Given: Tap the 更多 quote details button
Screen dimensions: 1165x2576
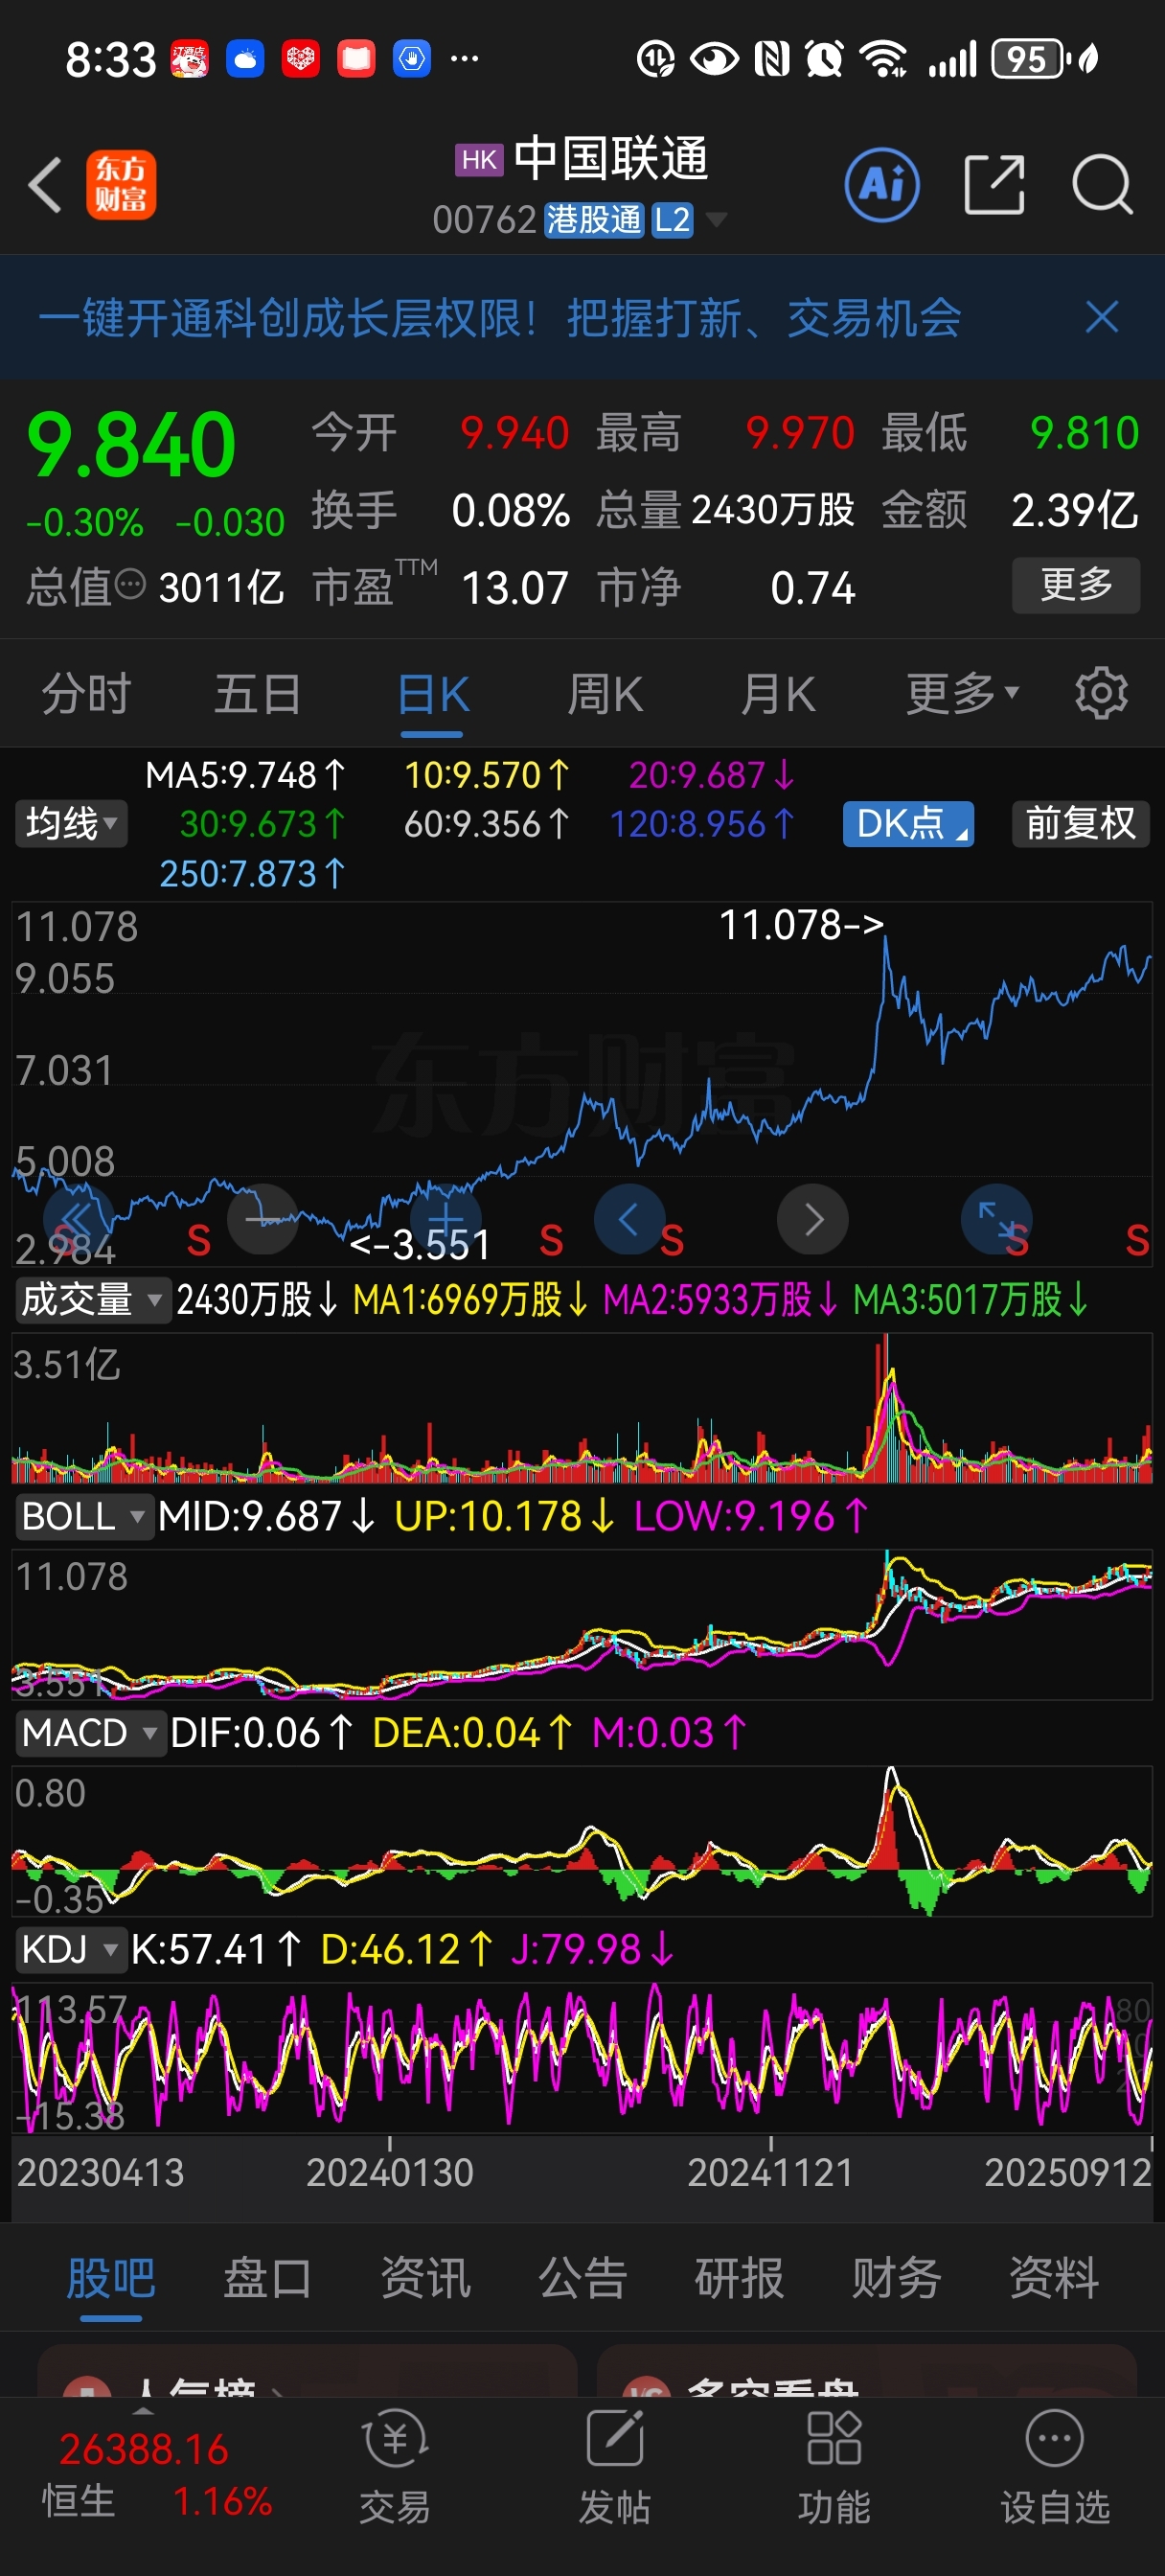Looking at the screenshot, I should point(1076,585).
